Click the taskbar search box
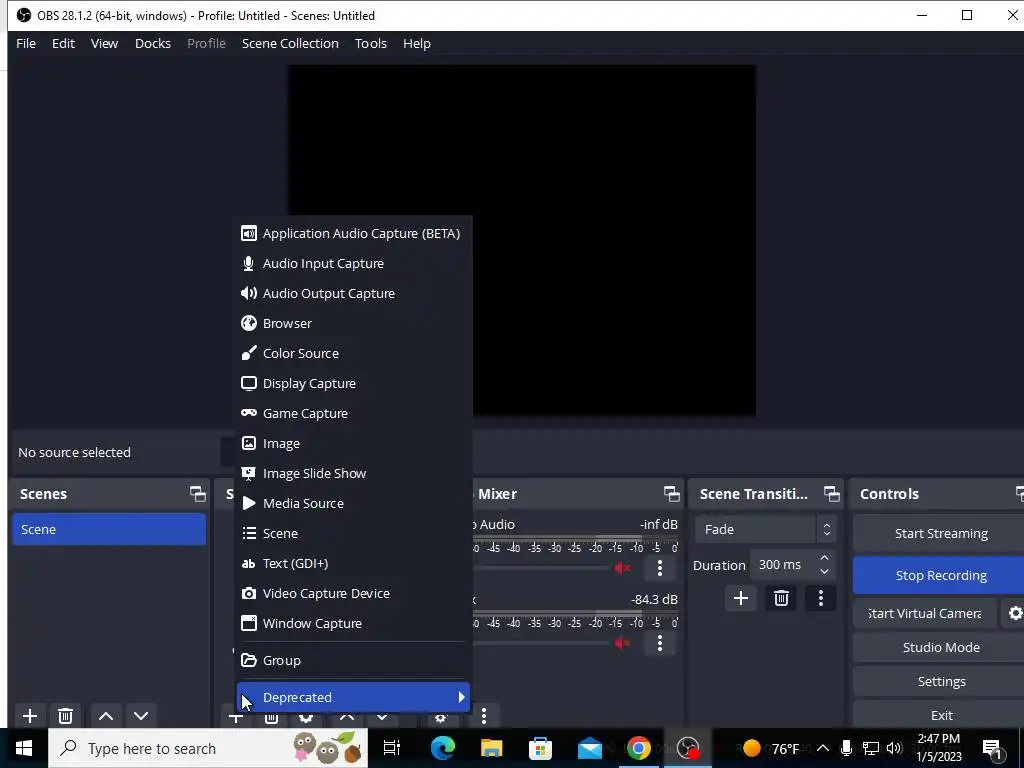Viewport: 1024px width, 768px height. point(208,748)
